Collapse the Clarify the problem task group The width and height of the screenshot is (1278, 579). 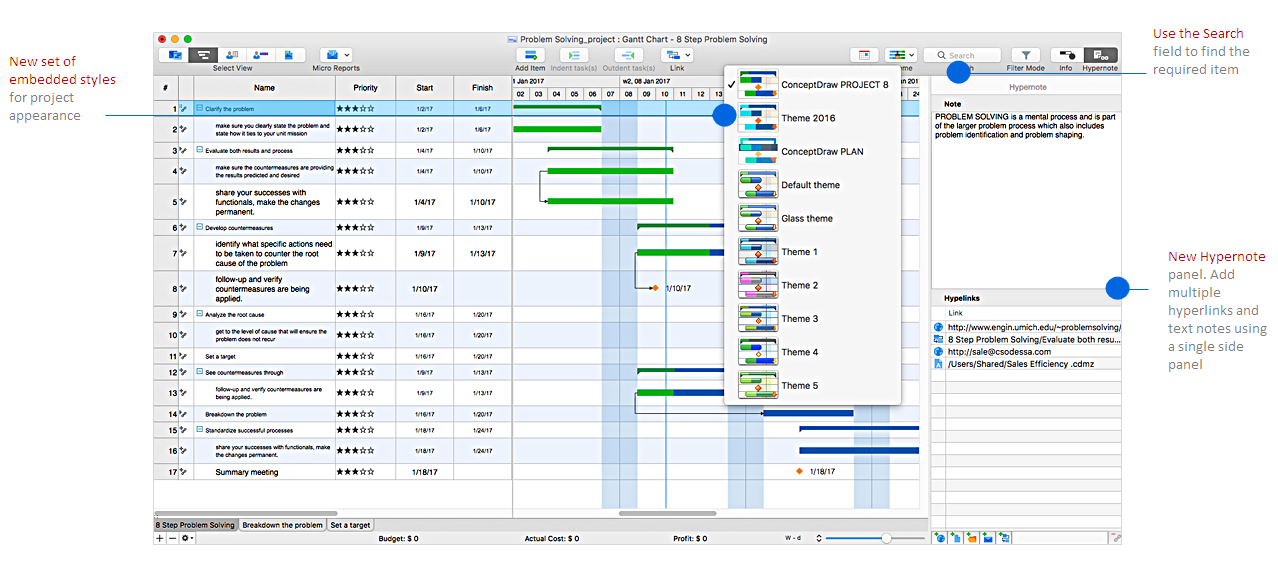[199, 108]
